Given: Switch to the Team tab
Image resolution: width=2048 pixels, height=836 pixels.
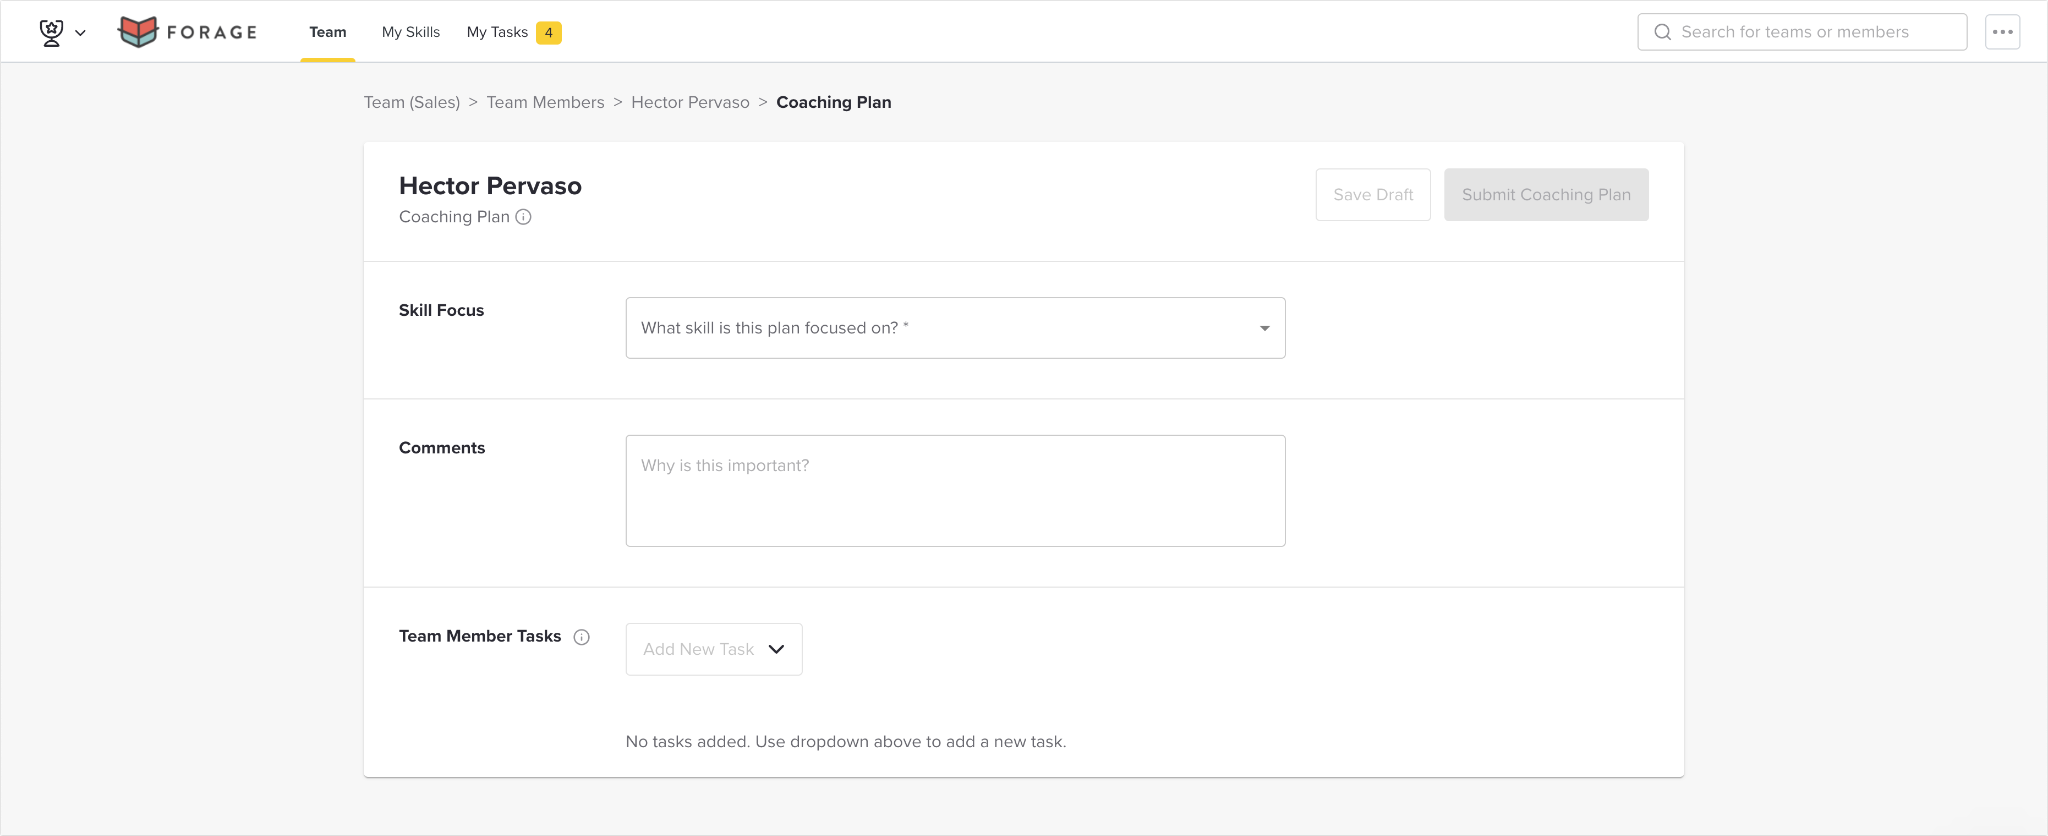Looking at the screenshot, I should tap(328, 32).
